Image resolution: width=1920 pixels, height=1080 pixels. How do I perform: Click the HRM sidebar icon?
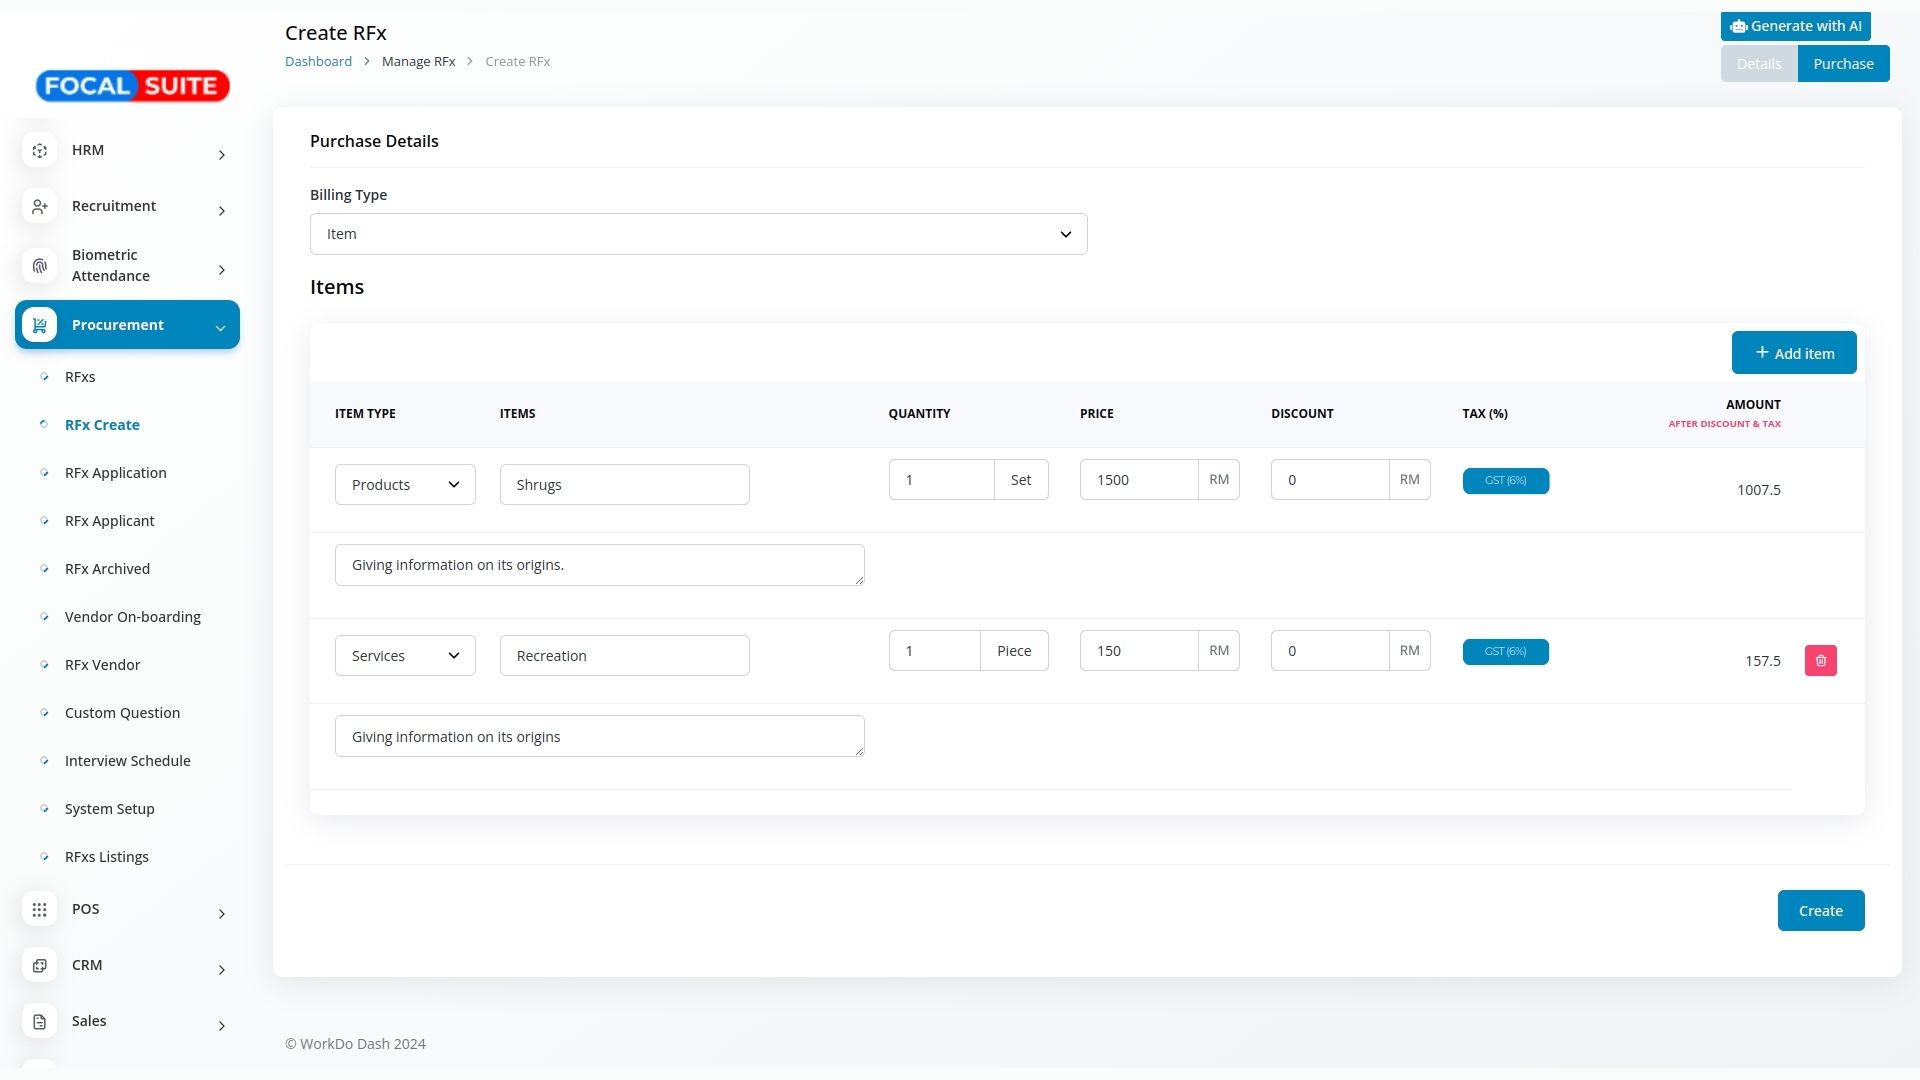point(39,151)
